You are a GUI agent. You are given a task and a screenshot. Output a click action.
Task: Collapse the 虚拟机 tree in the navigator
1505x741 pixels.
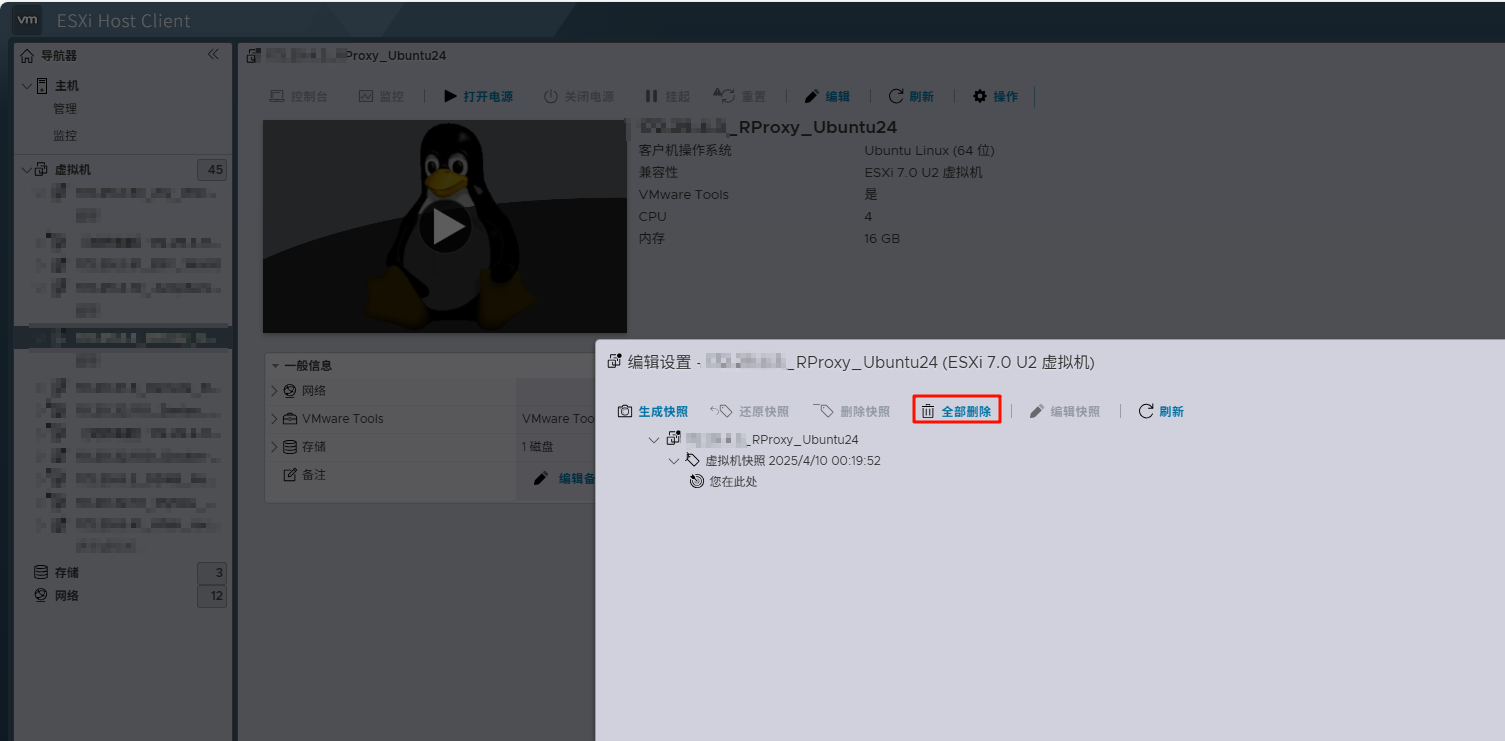point(27,170)
